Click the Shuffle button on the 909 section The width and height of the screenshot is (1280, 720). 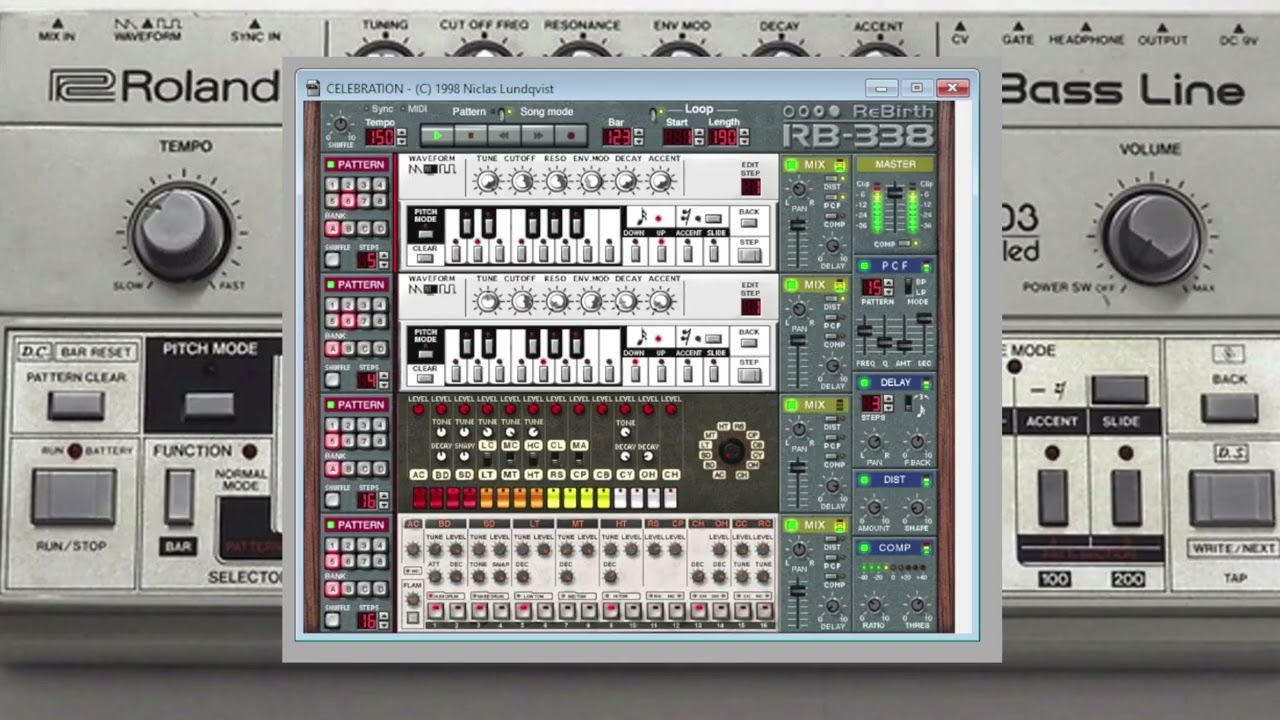333,620
